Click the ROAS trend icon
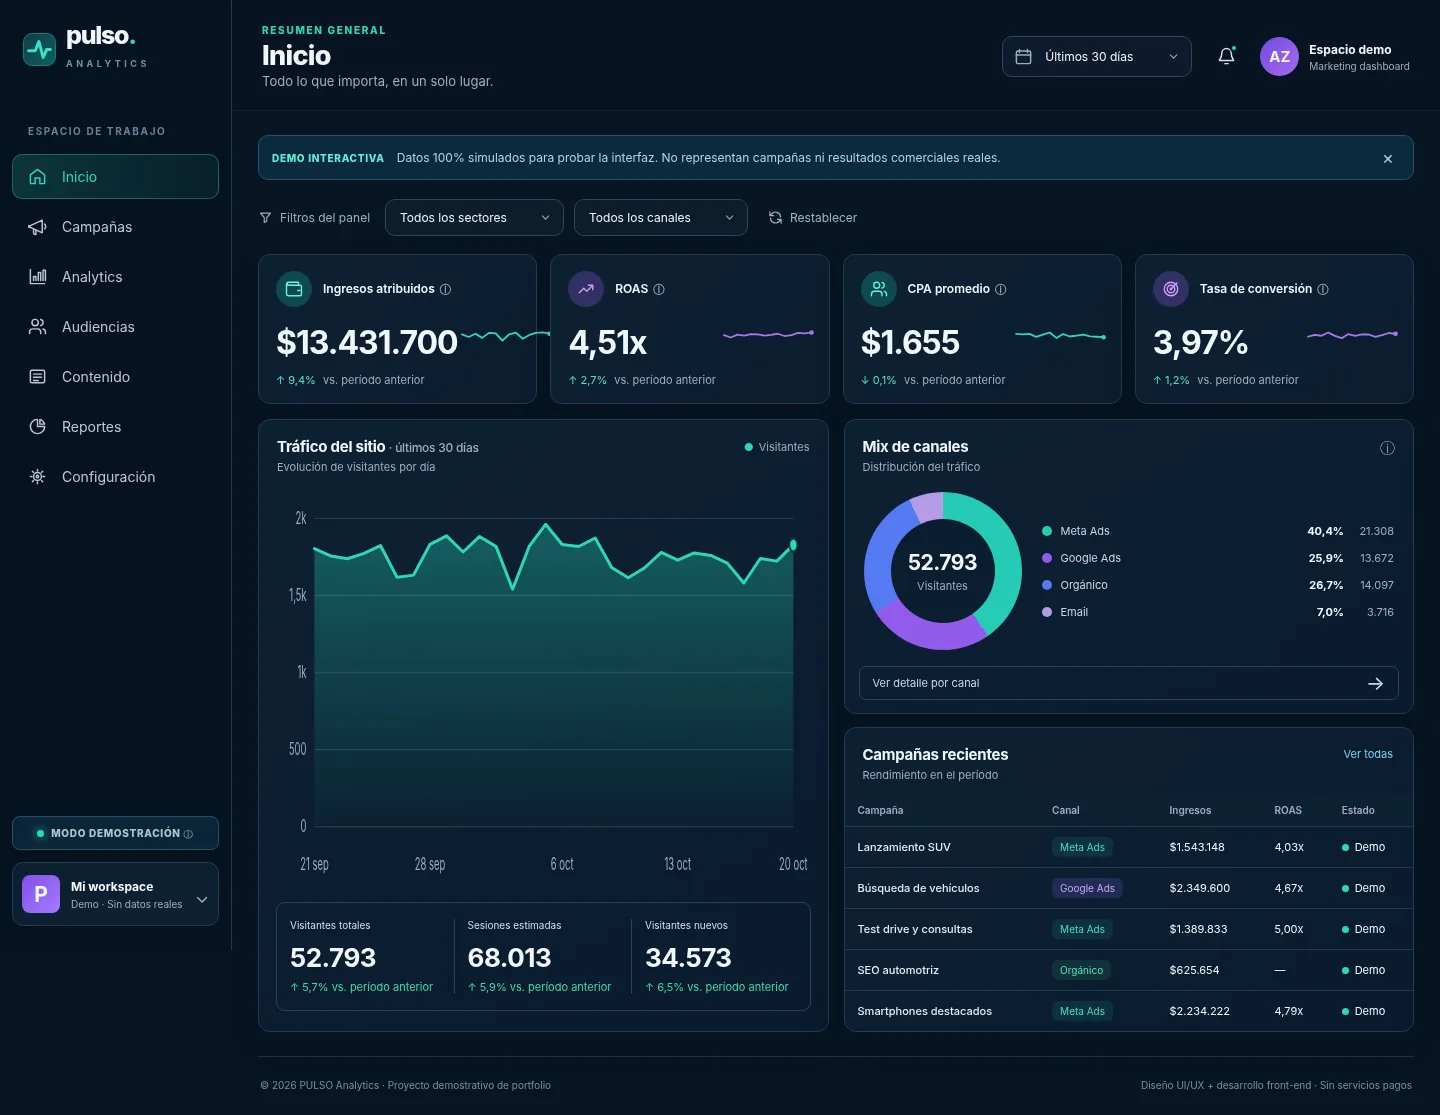 click(x=586, y=289)
